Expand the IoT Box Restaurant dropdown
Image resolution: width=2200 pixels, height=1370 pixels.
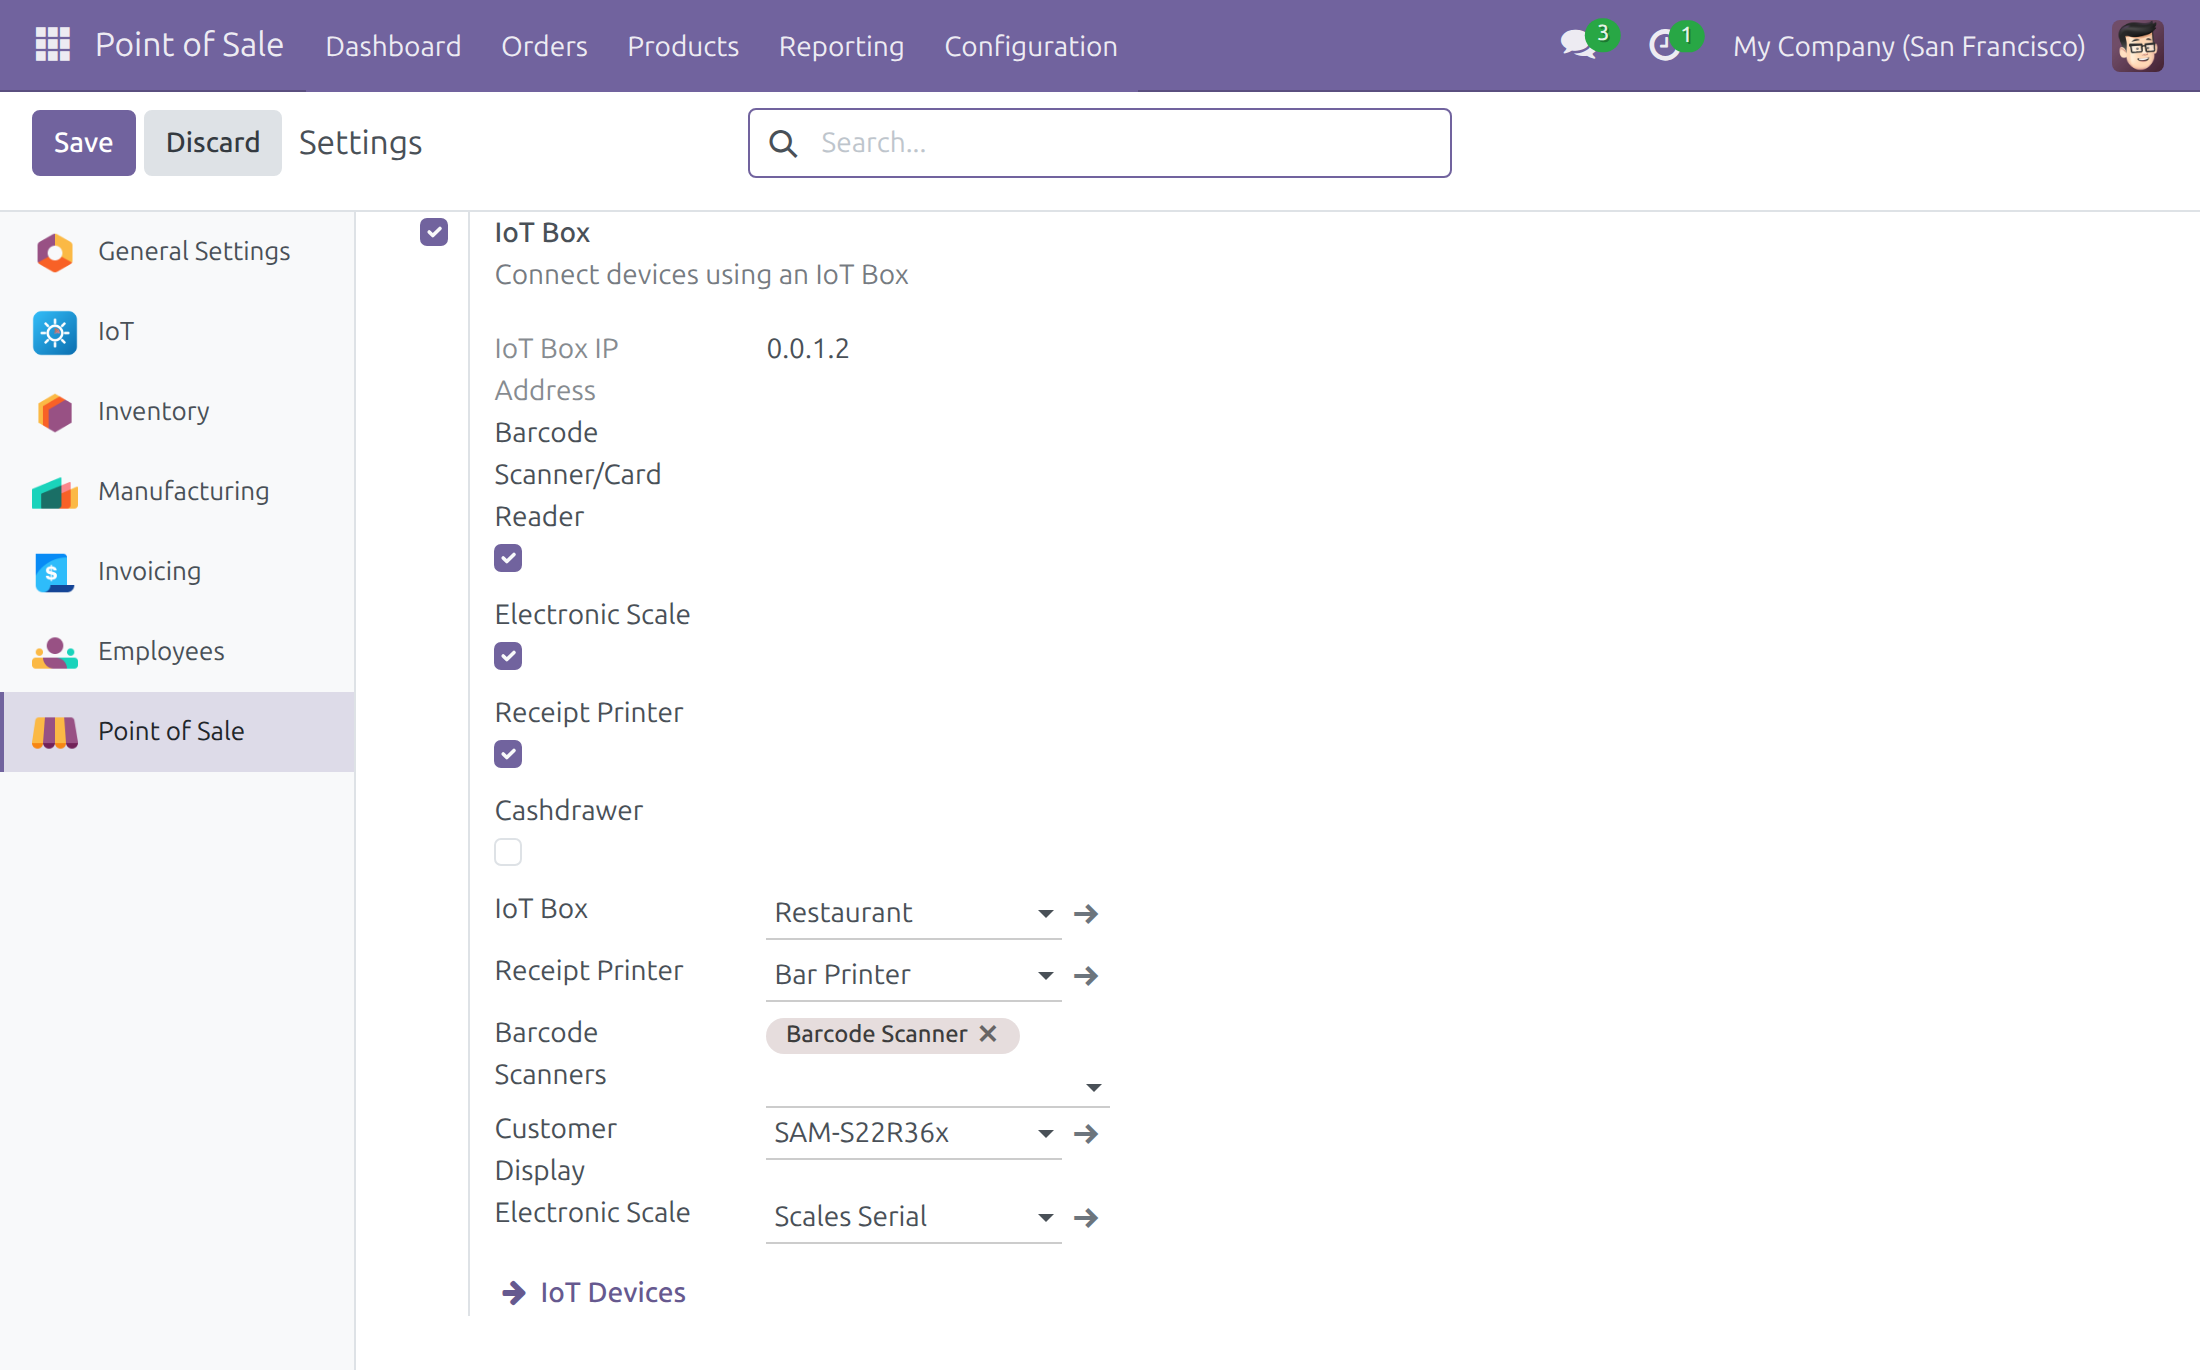(1045, 914)
